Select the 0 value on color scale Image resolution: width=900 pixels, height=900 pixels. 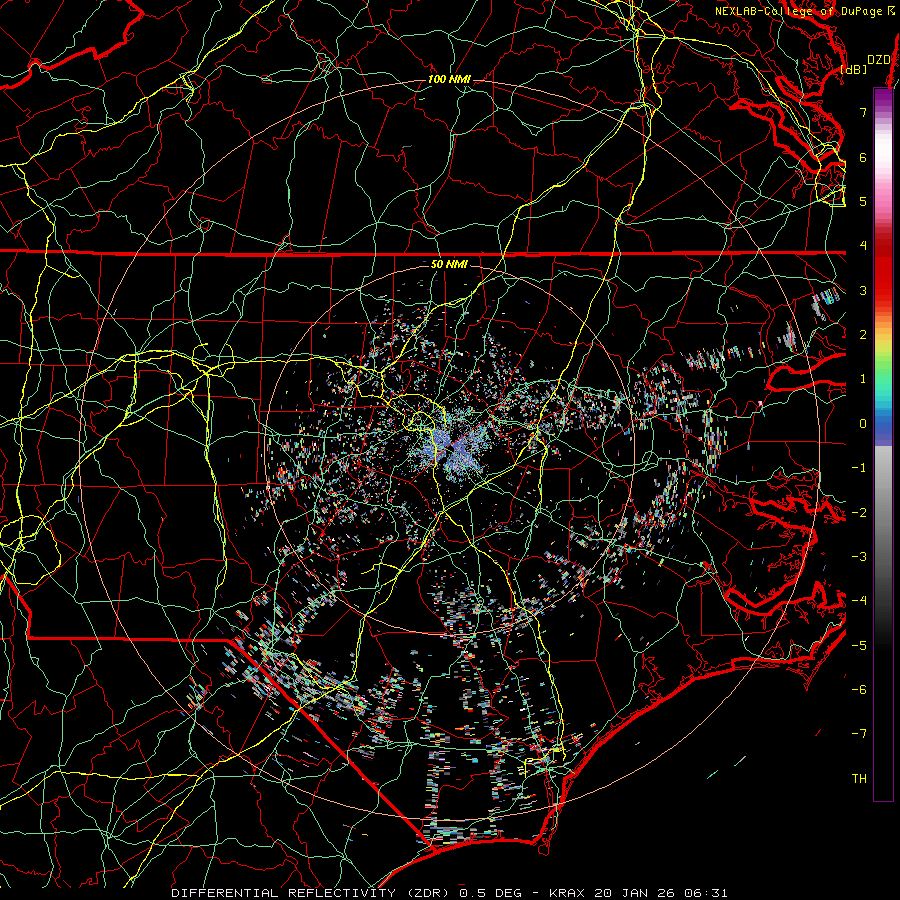pyautogui.click(x=863, y=423)
